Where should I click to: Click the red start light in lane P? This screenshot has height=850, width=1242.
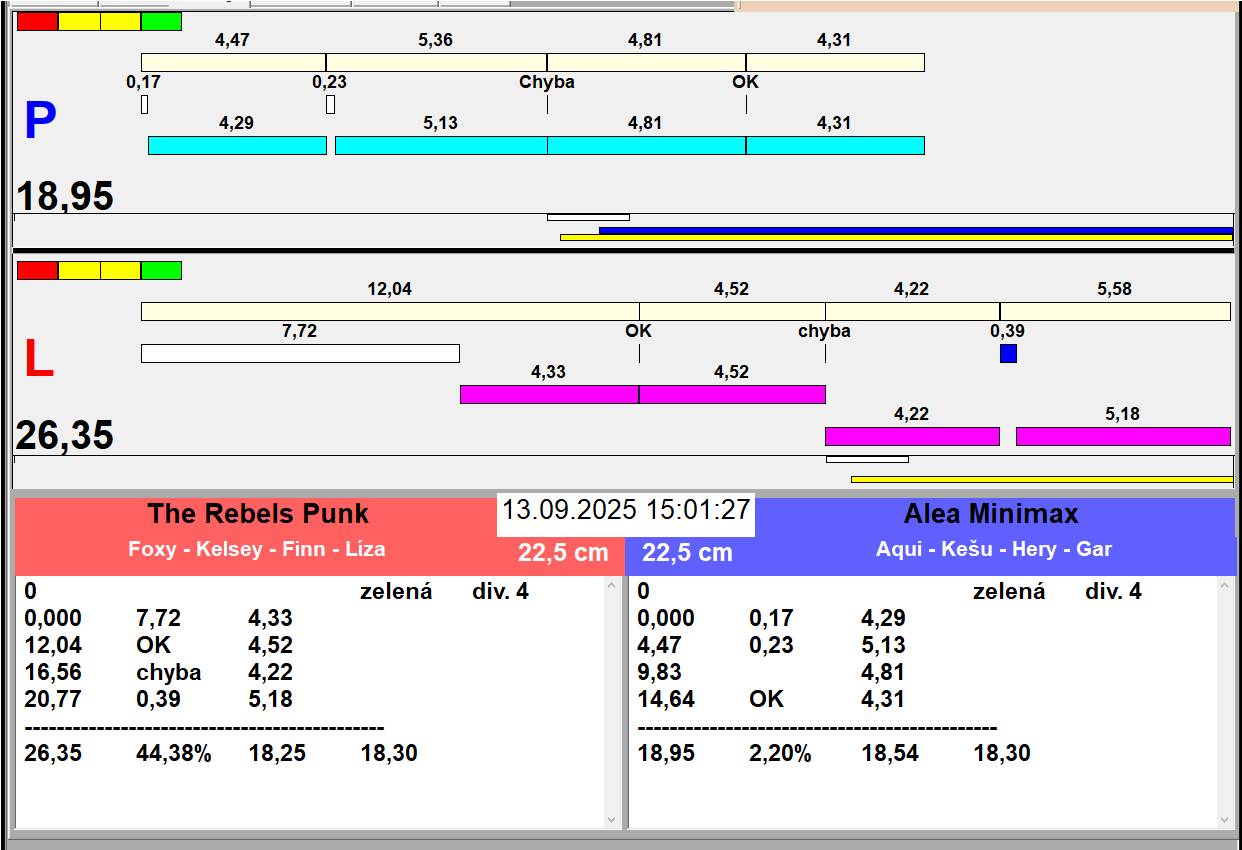pos(38,22)
